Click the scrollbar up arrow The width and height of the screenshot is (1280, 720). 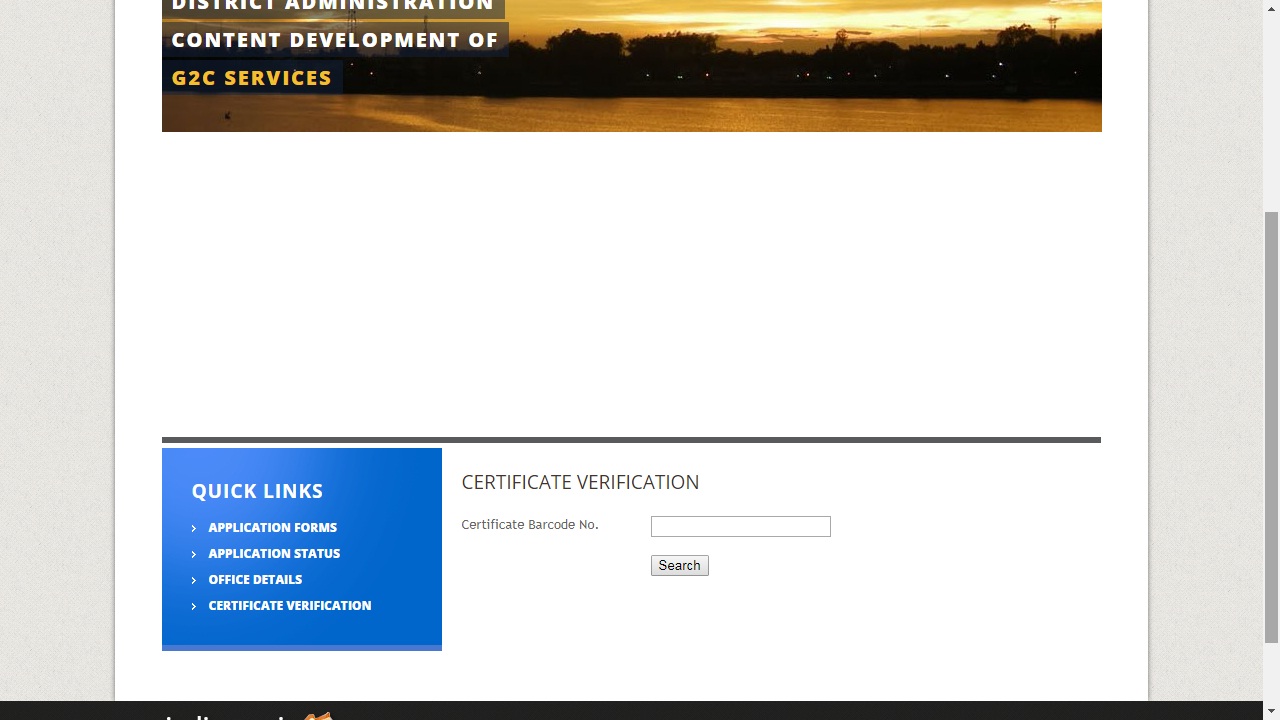[x=1271, y=8]
